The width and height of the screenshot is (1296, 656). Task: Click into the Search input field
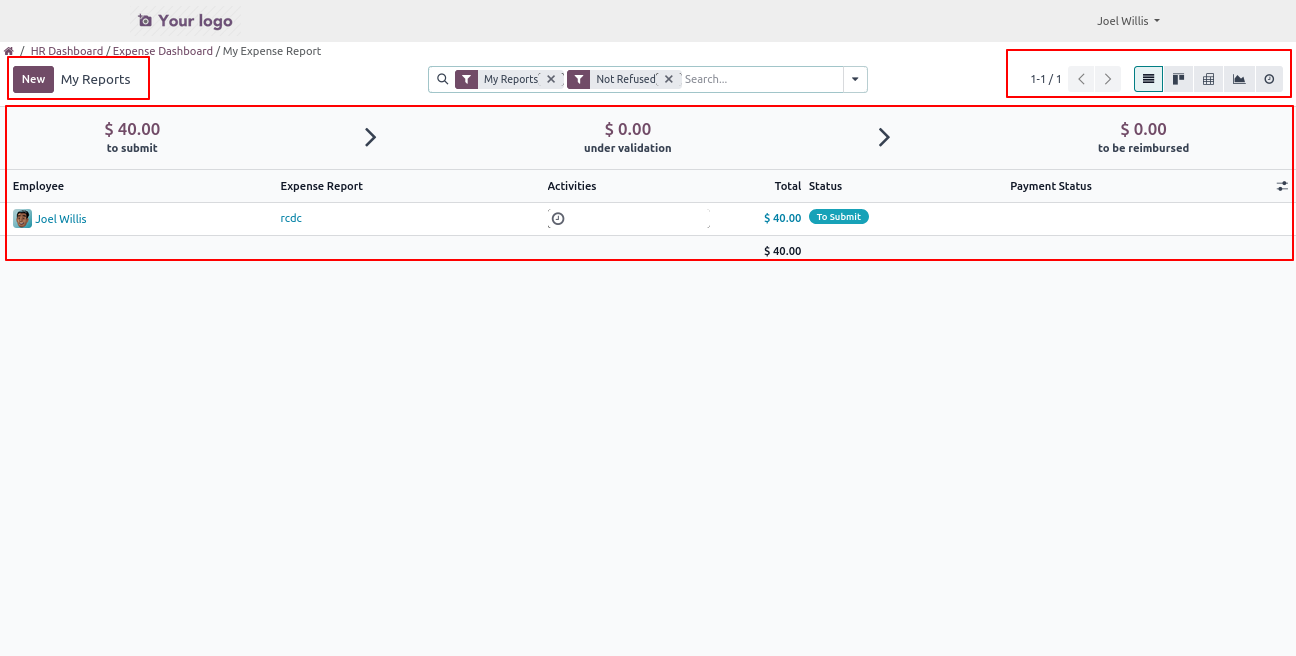tap(760, 79)
